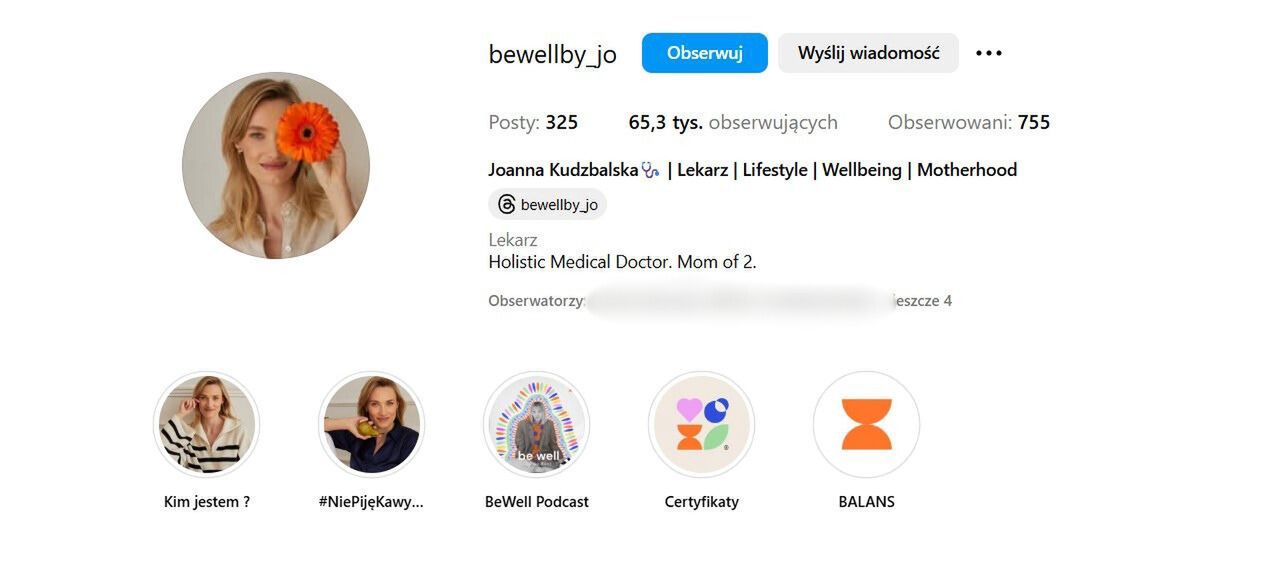Open the 65,3 tys. obserwujących followers list
The image size is (1287, 571).
click(733, 122)
